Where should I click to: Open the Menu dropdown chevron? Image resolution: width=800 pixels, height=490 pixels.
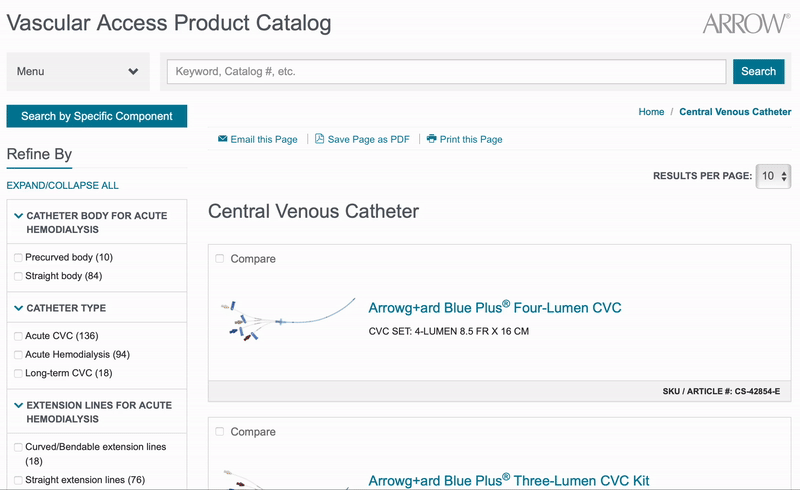(x=133, y=71)
